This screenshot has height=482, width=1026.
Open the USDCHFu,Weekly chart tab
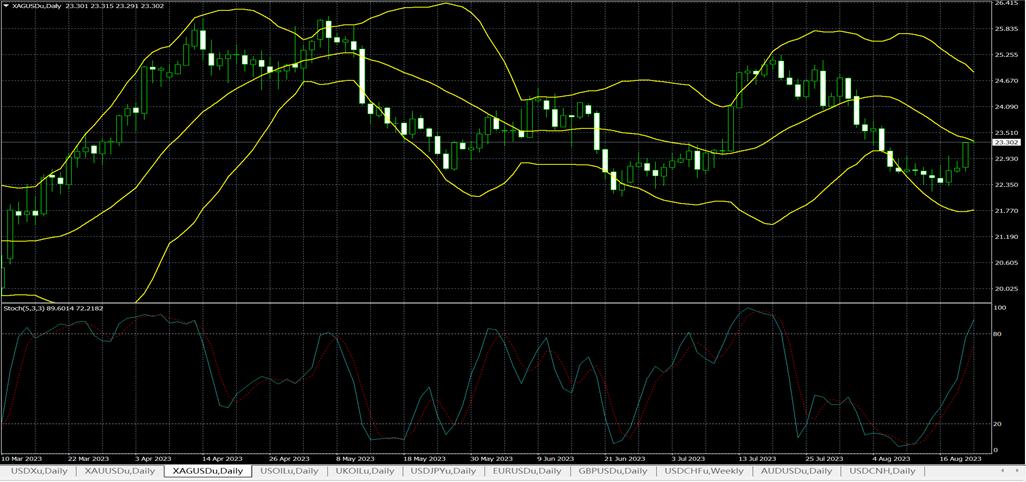(704, 470)
